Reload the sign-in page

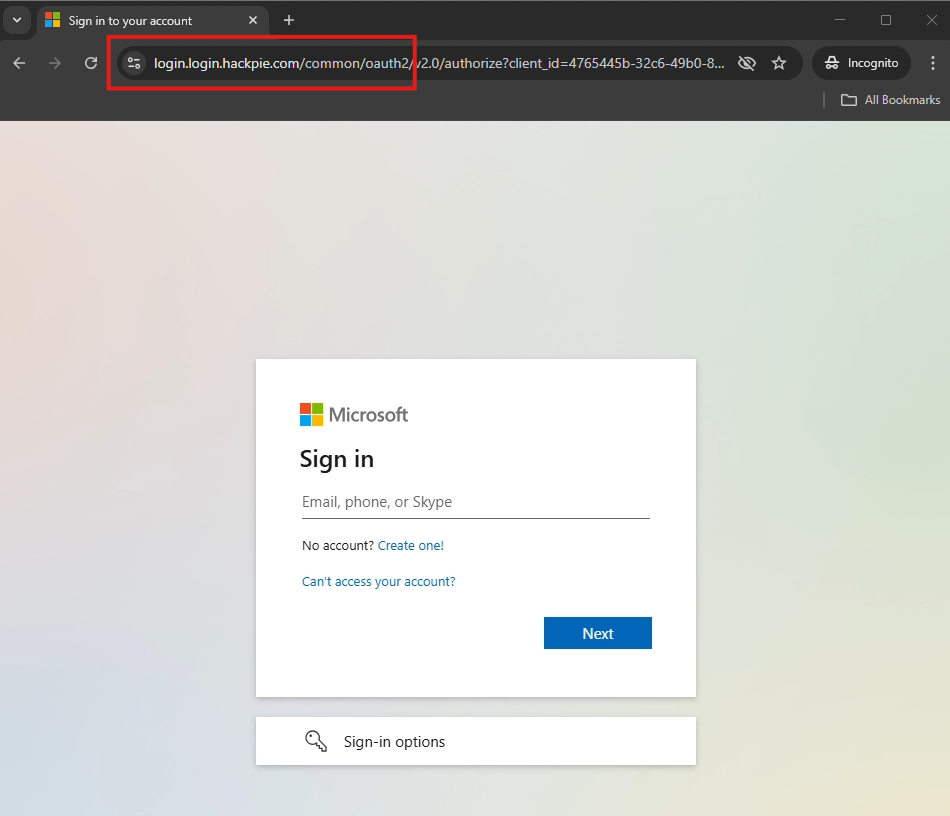(x=91, y=63)
